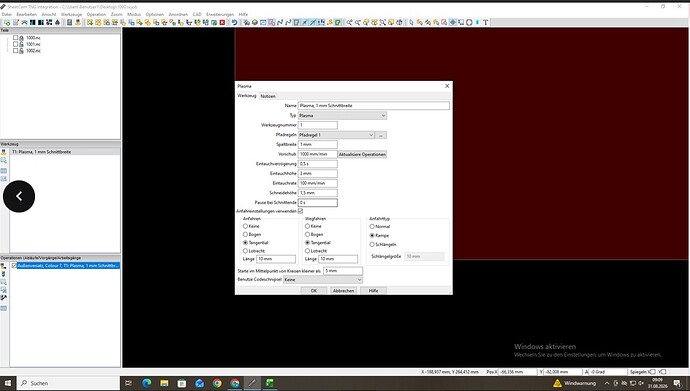
Task: Click the first icon in the Operationen panel sidebar
Action: (x=4, y=266)
